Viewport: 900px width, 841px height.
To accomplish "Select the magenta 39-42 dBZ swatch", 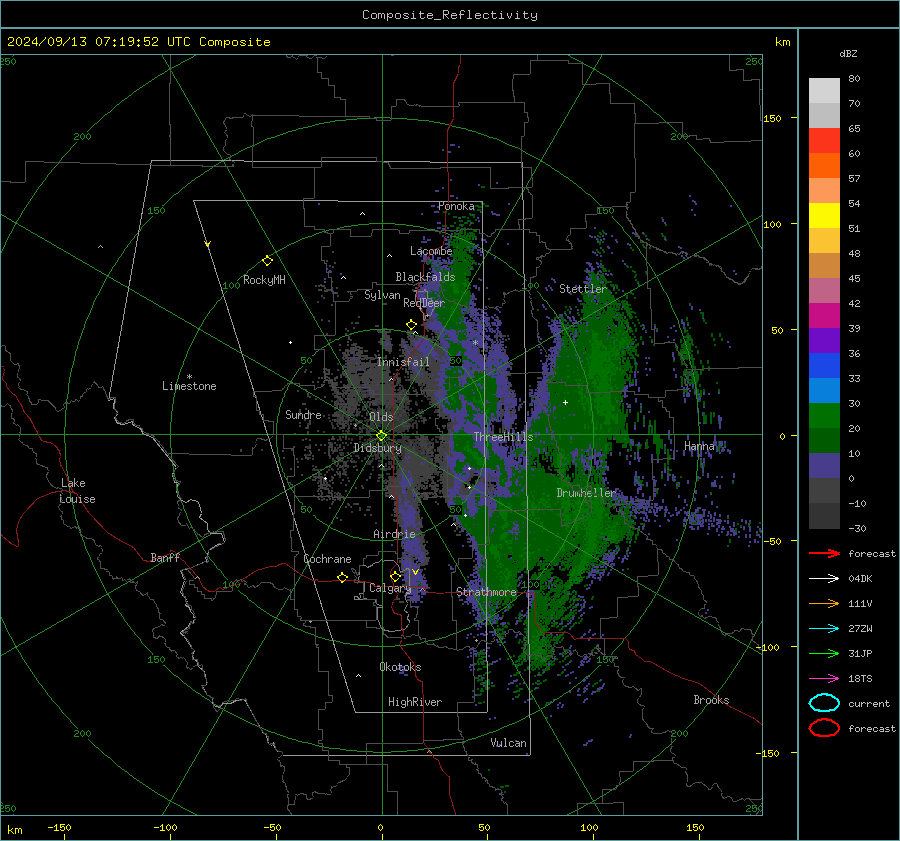I will pyautogui.click(x=824, y=316).
